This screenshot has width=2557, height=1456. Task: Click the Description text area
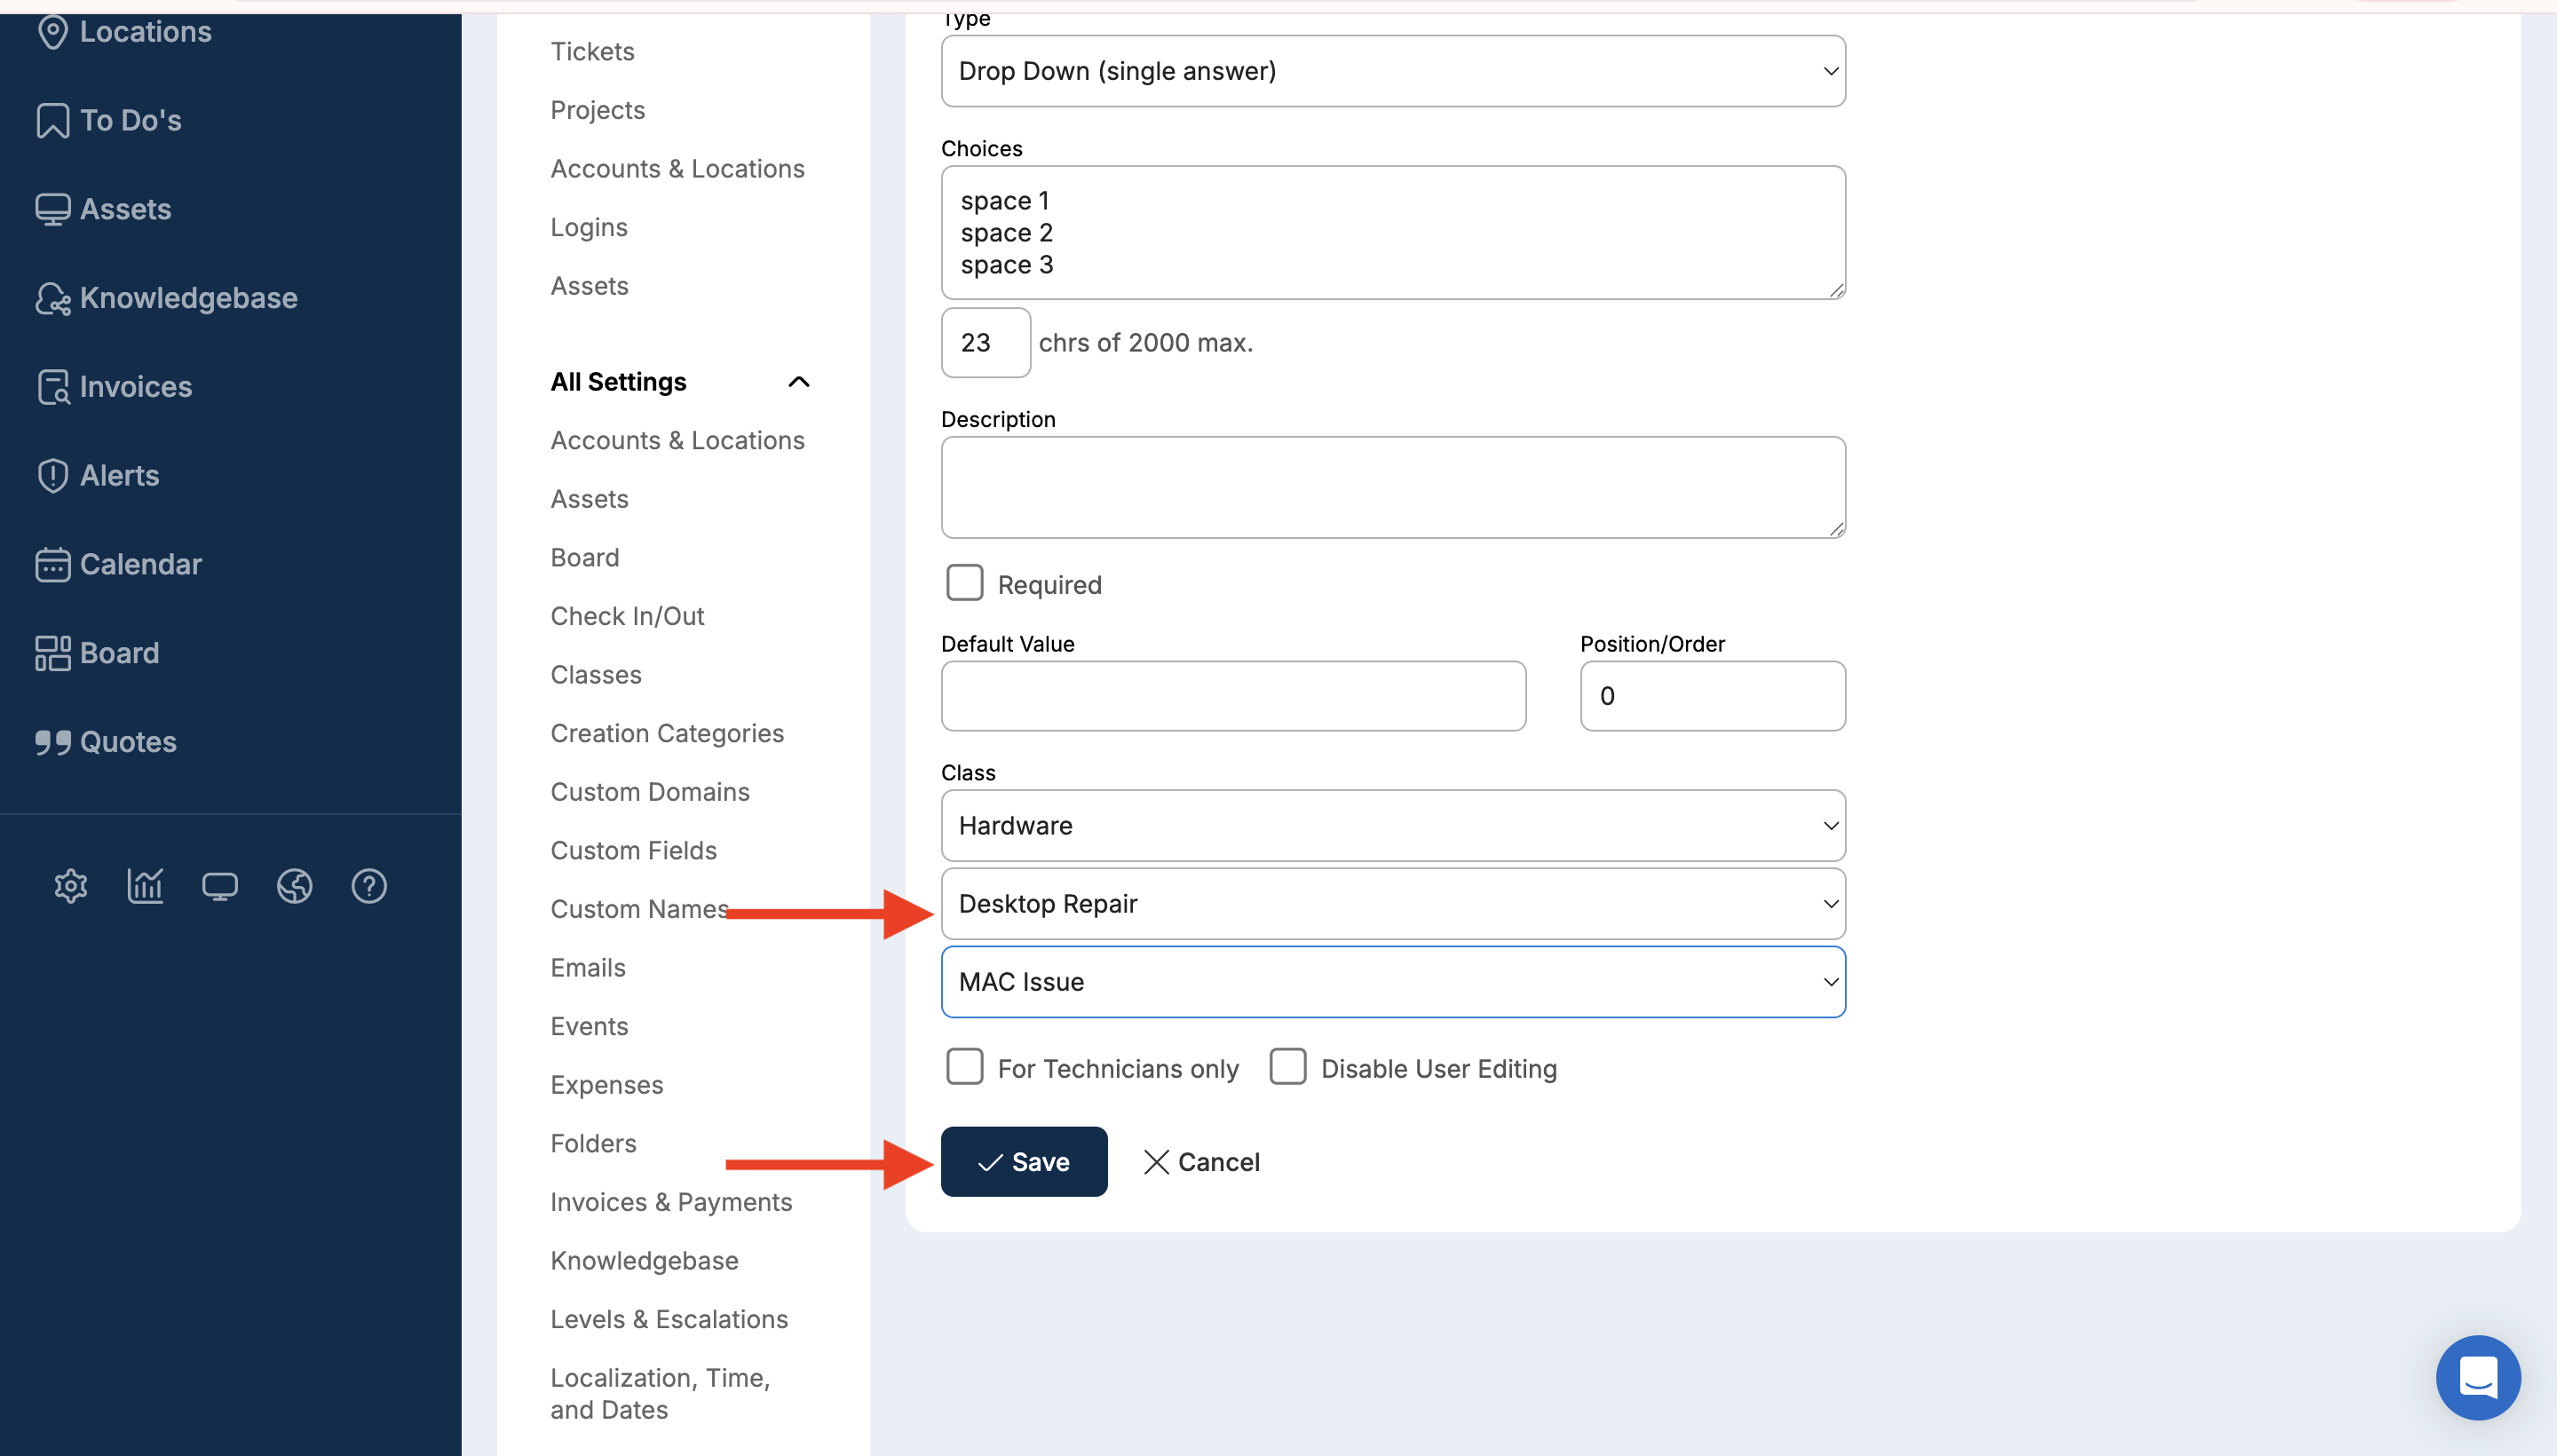click(1392, 487)
